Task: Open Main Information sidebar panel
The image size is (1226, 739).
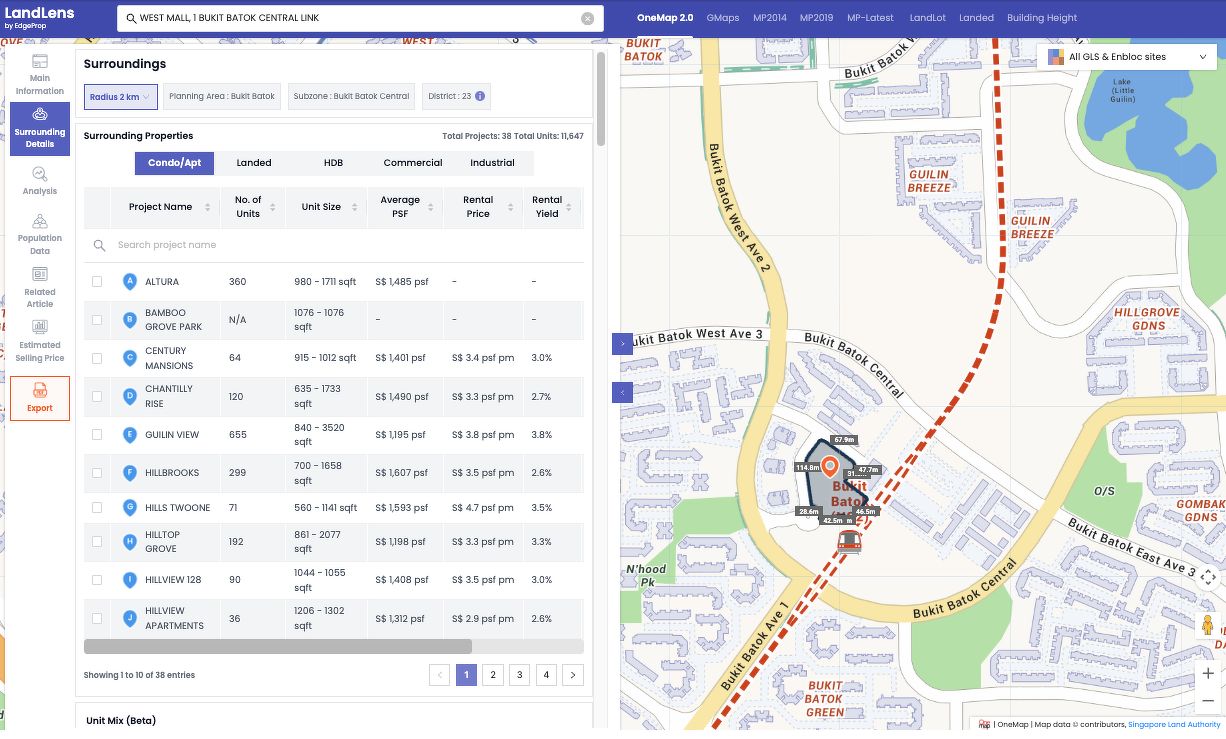Action: 40,74
